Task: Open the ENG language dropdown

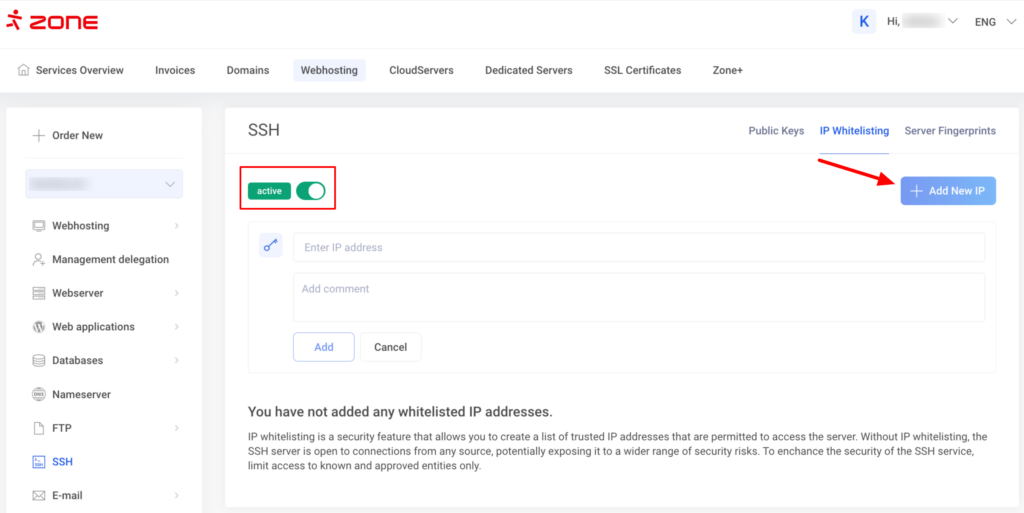Action: (996, 22)
